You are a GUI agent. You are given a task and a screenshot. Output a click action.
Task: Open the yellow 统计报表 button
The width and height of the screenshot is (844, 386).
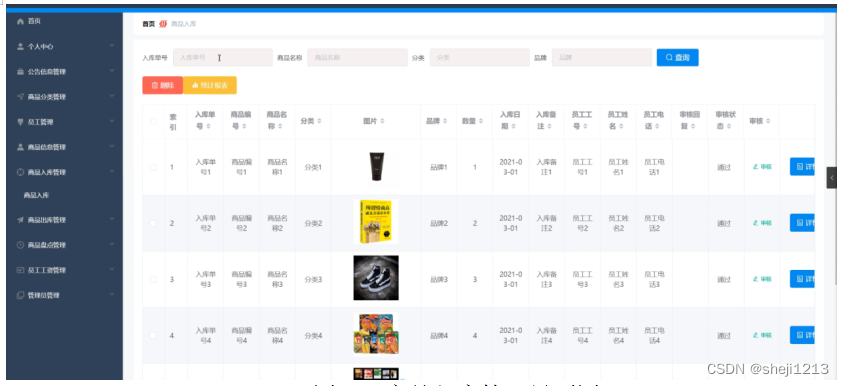(x=210, y=85)
